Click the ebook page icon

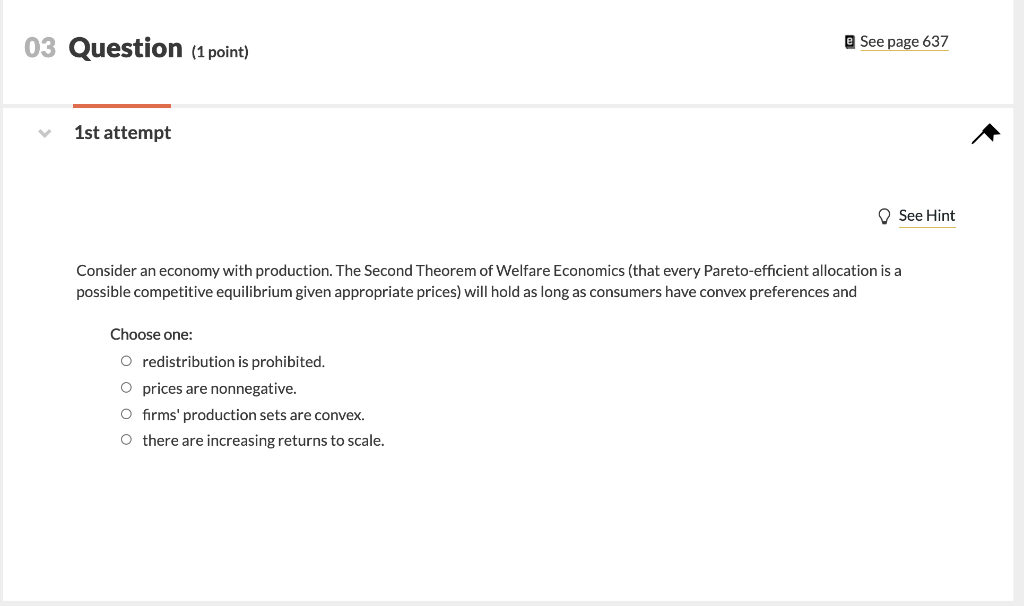(849, 42)
